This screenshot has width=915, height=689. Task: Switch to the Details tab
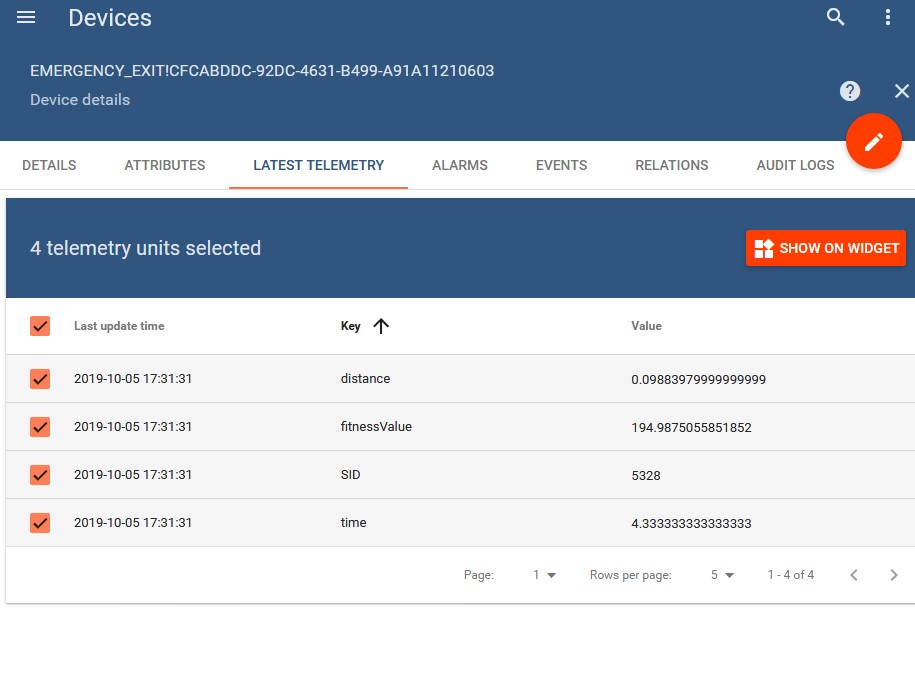tap(49, 165)
